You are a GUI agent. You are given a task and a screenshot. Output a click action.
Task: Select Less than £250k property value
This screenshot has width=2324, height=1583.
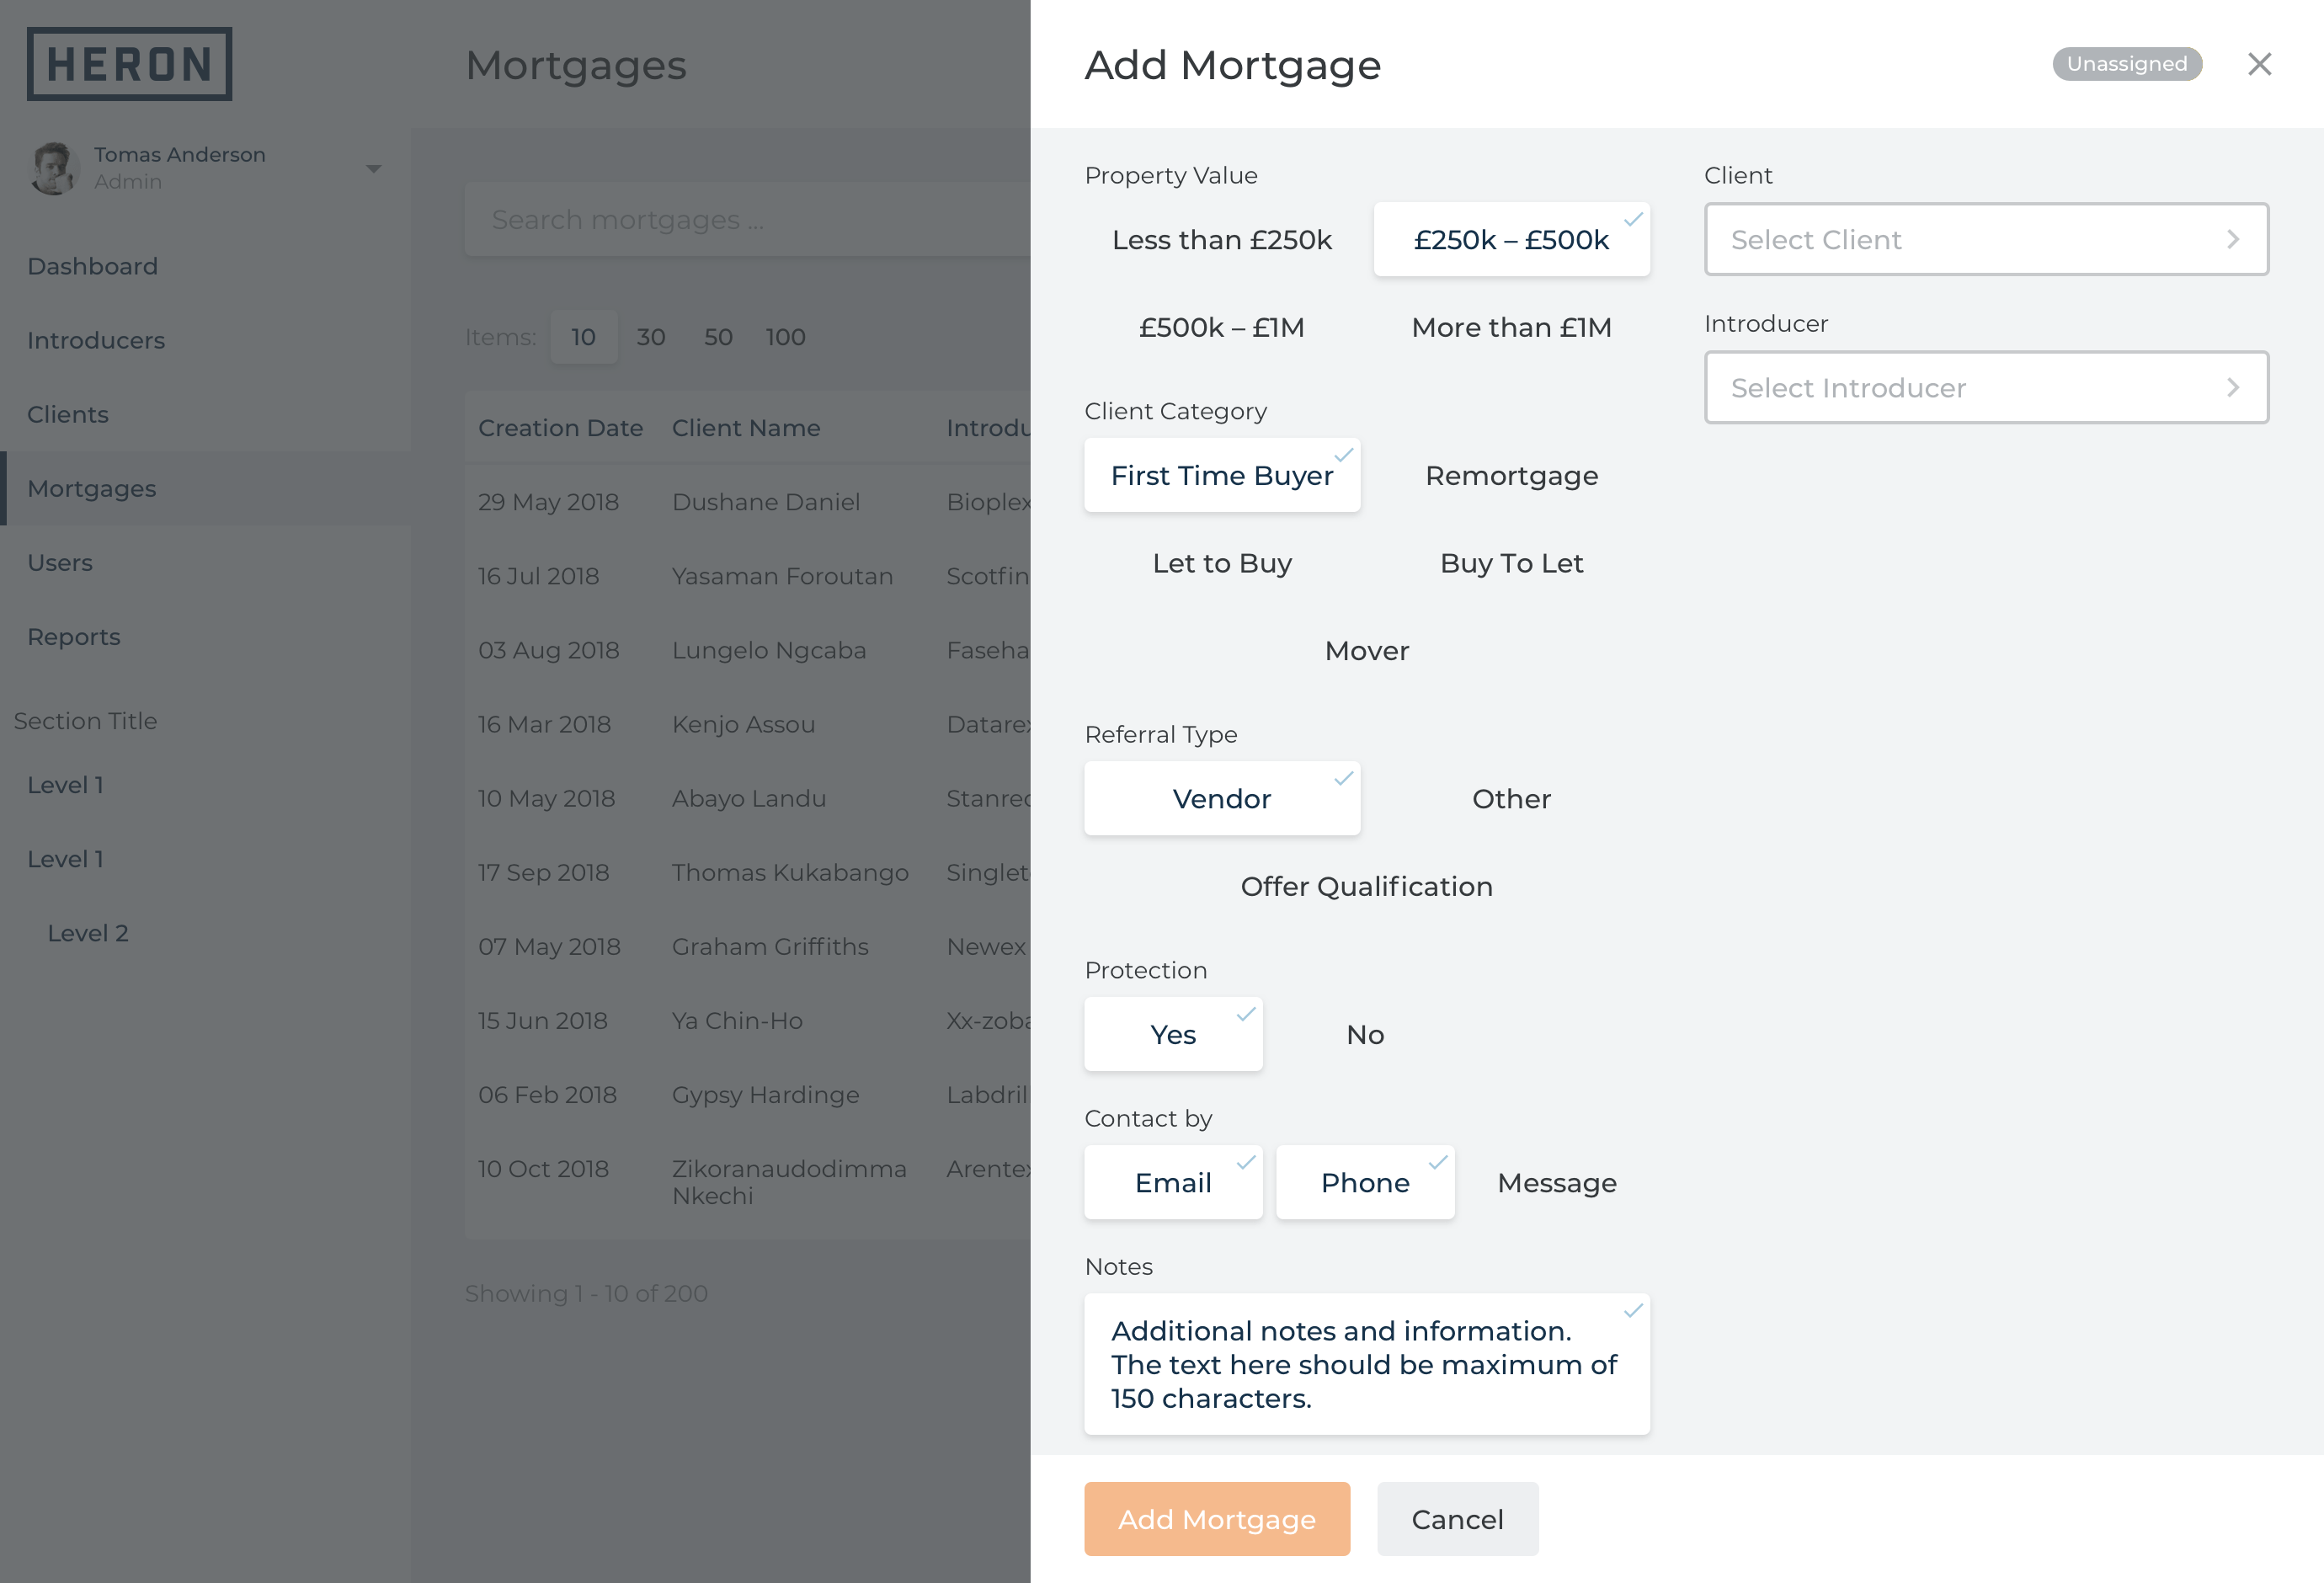point(1222,240)
